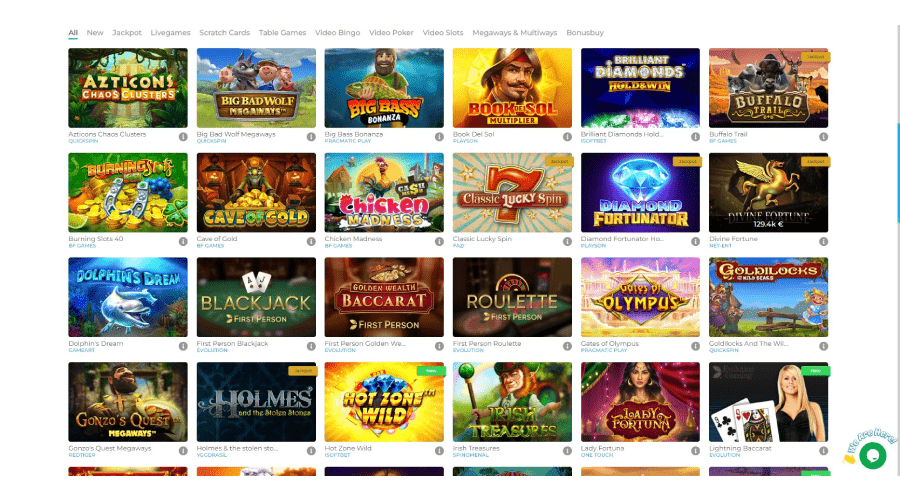Open the Book Del Sol game thumbnail

[x=512, y=88]
